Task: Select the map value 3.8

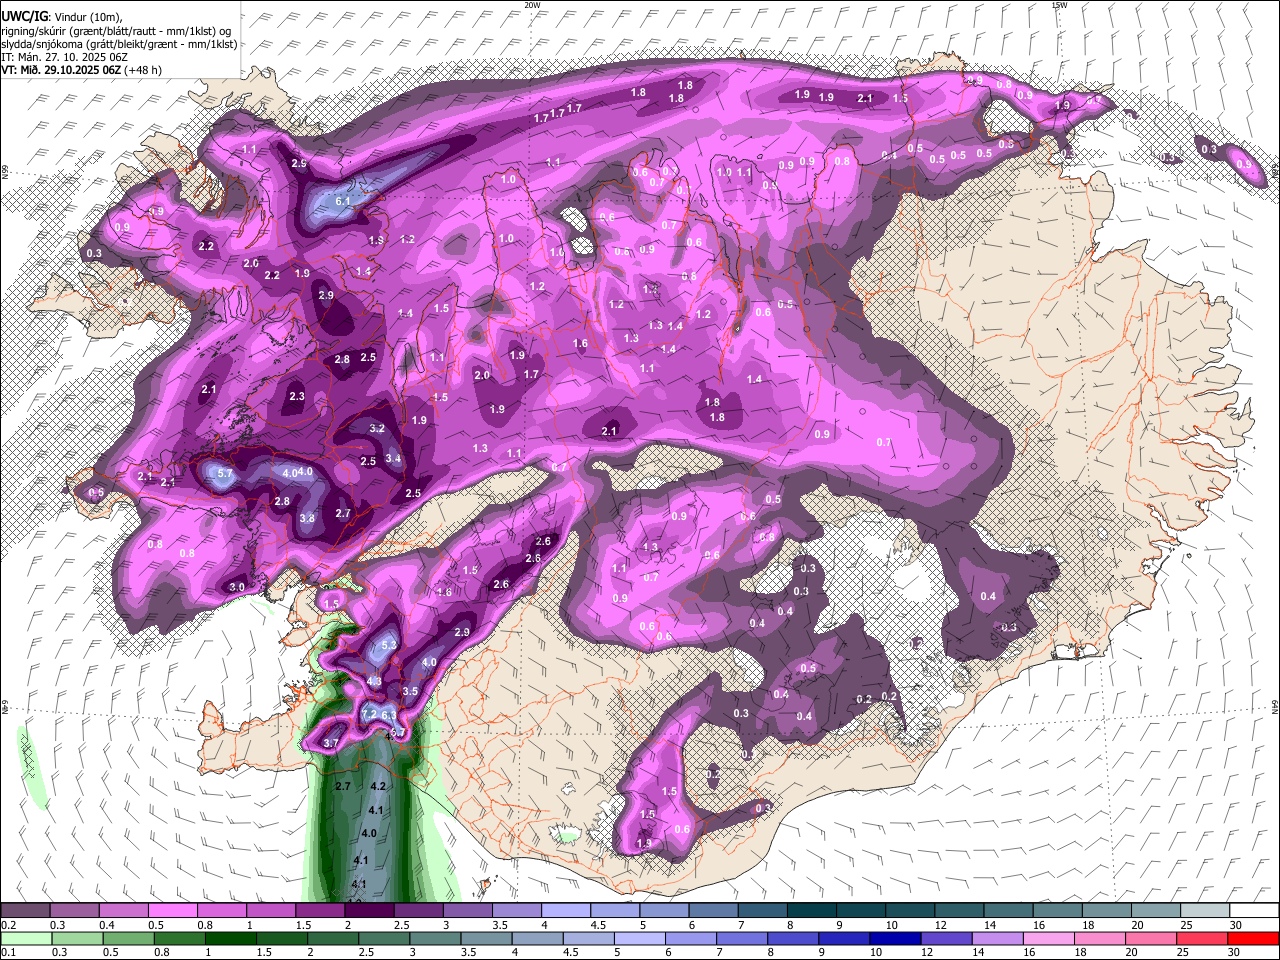Action: (x=307, y=518)
